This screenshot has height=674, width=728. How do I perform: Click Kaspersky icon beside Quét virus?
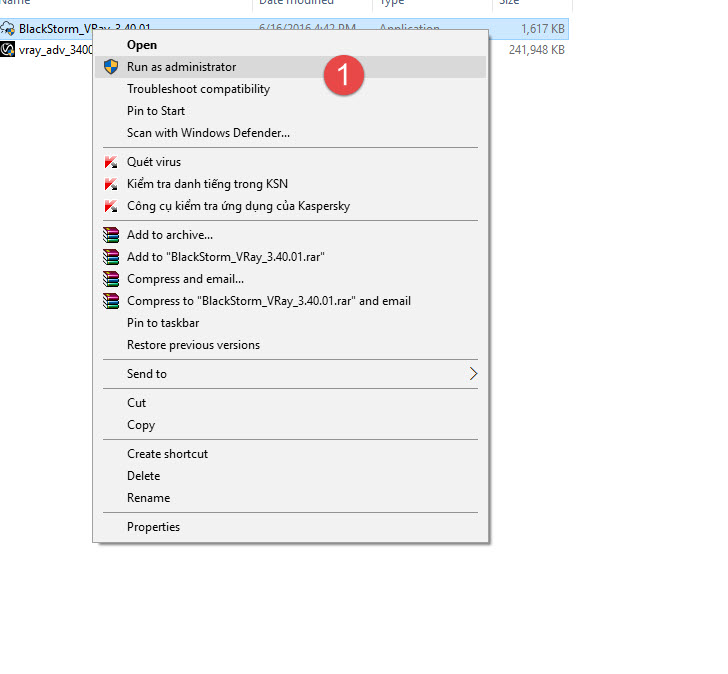point(111,162)
